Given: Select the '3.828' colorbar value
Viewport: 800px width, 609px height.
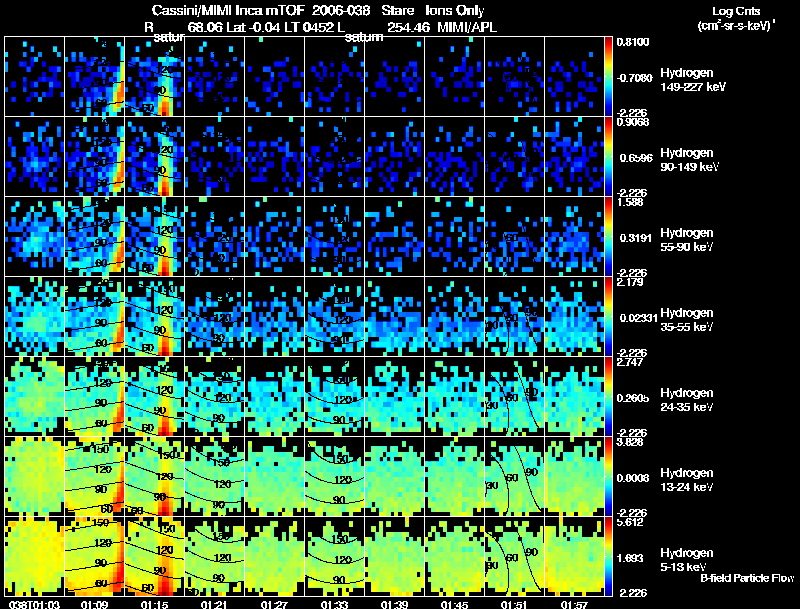Looking at the screenshot, I should (x=630, y=442).
